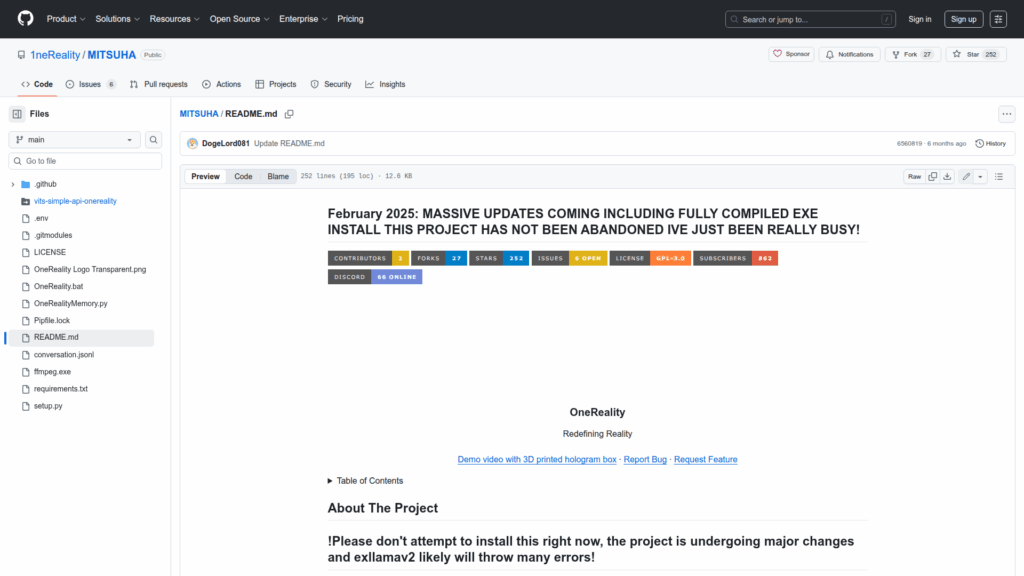Viewport: 1024px width, 576px height.
Task: Click the Sign up button
Action: pos(963,19)
